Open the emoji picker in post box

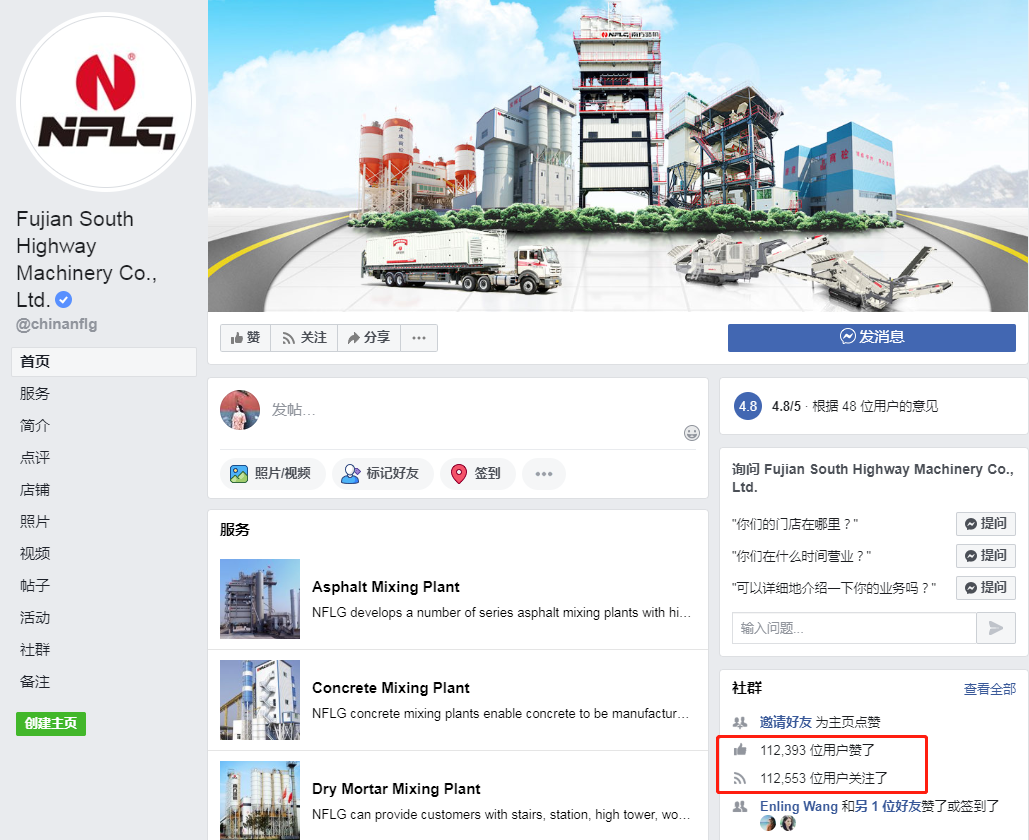[692, 433]
